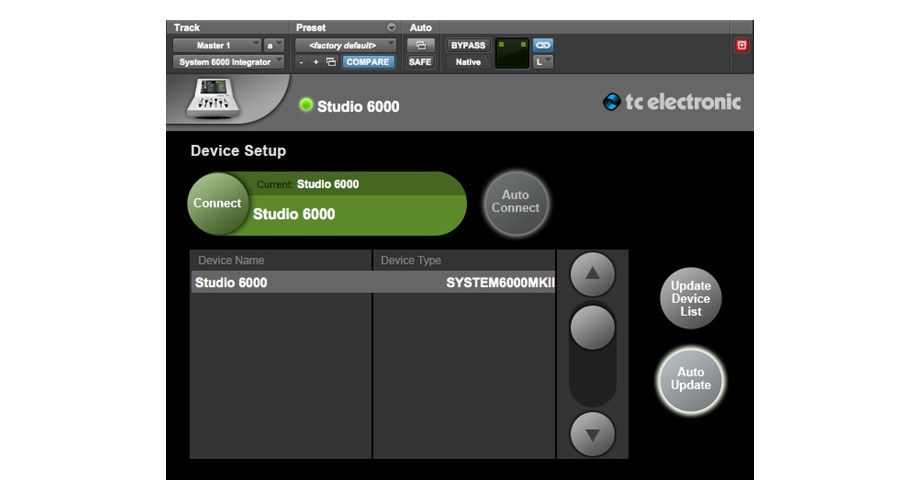Open the insert position 'a' dropdown
The image size is (920, 500).
tap(273, 45)
